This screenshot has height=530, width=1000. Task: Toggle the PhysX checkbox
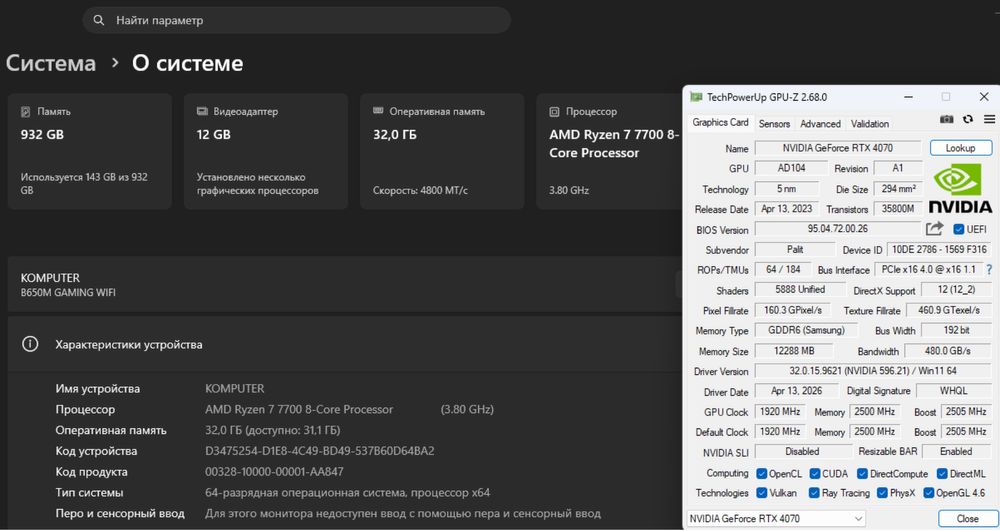[x=882, y=493]
